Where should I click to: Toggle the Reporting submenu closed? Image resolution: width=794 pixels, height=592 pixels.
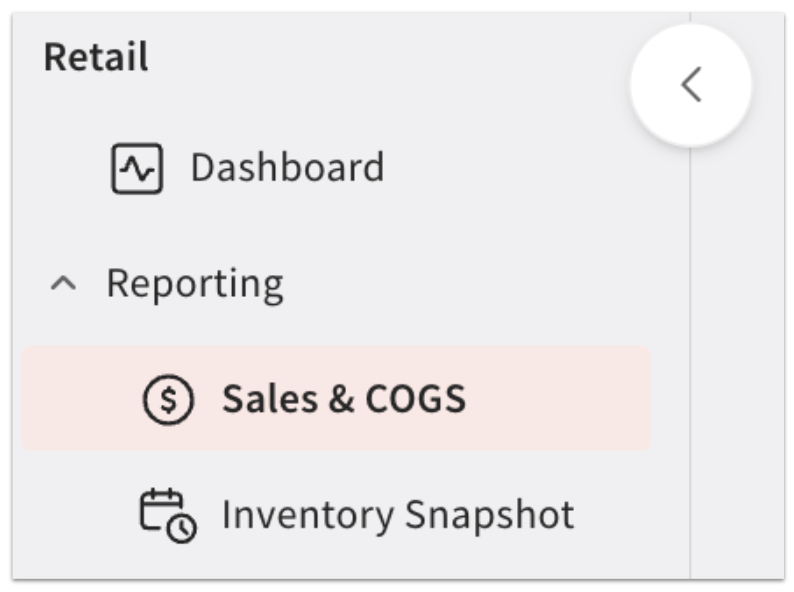(62, 284)
